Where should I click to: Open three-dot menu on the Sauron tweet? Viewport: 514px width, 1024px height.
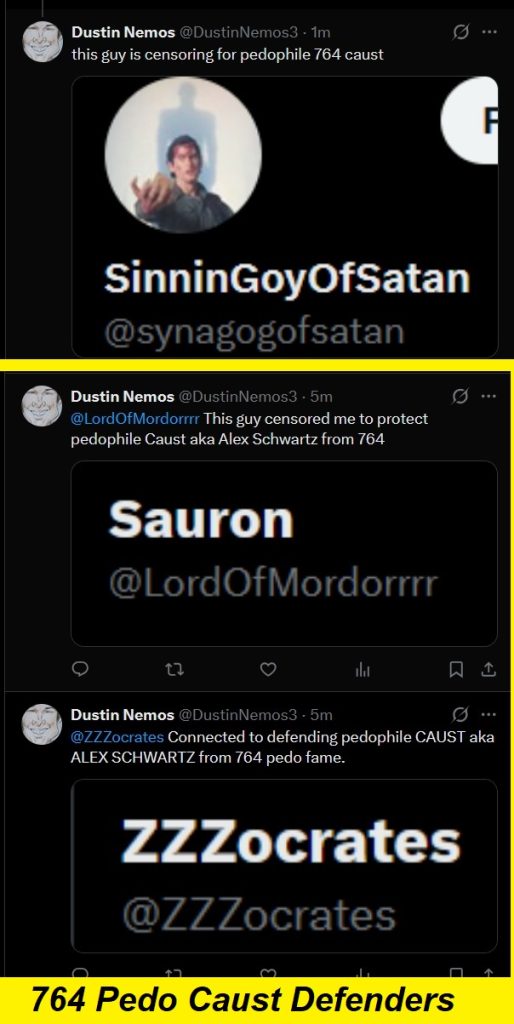pos(489,396)
